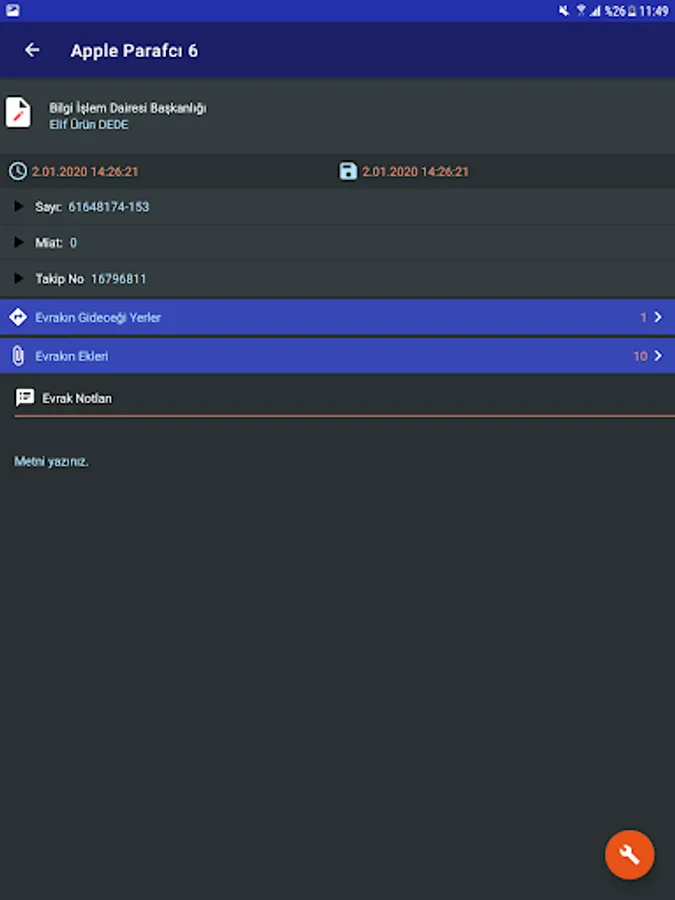Tap the battery indicator in status bar

click(631, 11)
